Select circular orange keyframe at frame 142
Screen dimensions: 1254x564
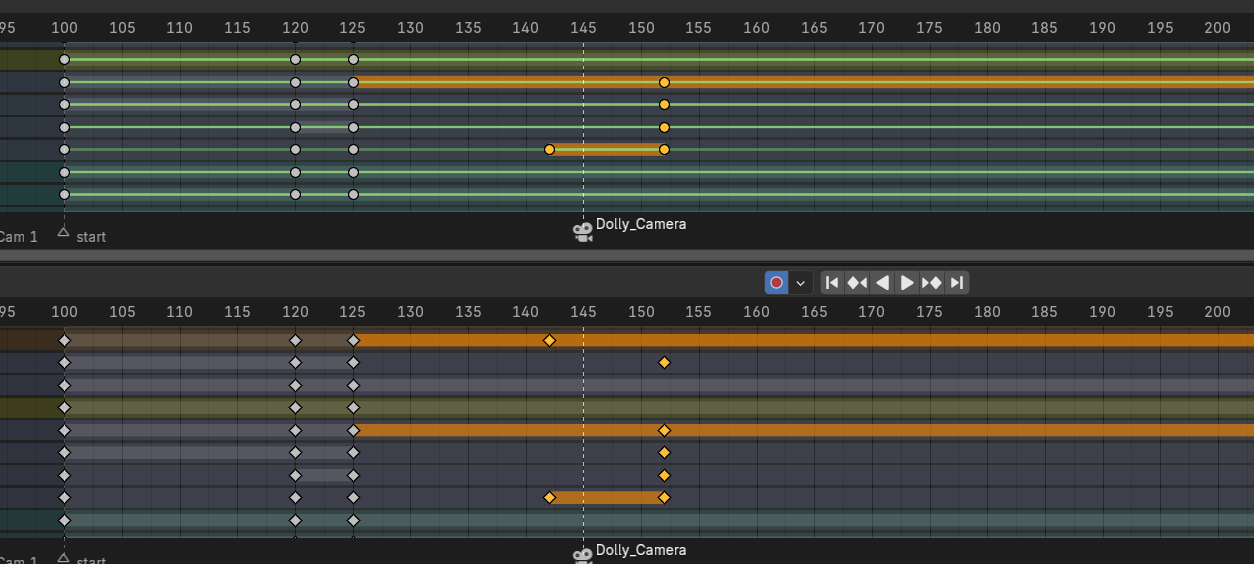(x=549, y=150)
